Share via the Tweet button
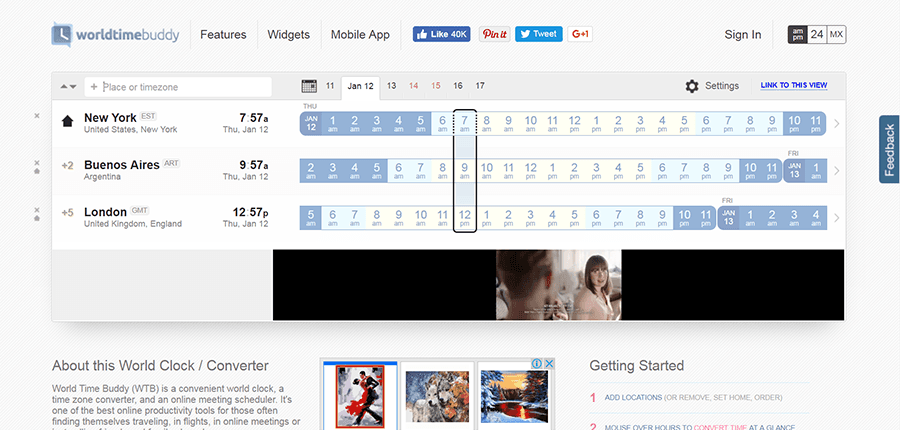Viewport: 900px width, 430px height. pos(538,34)
